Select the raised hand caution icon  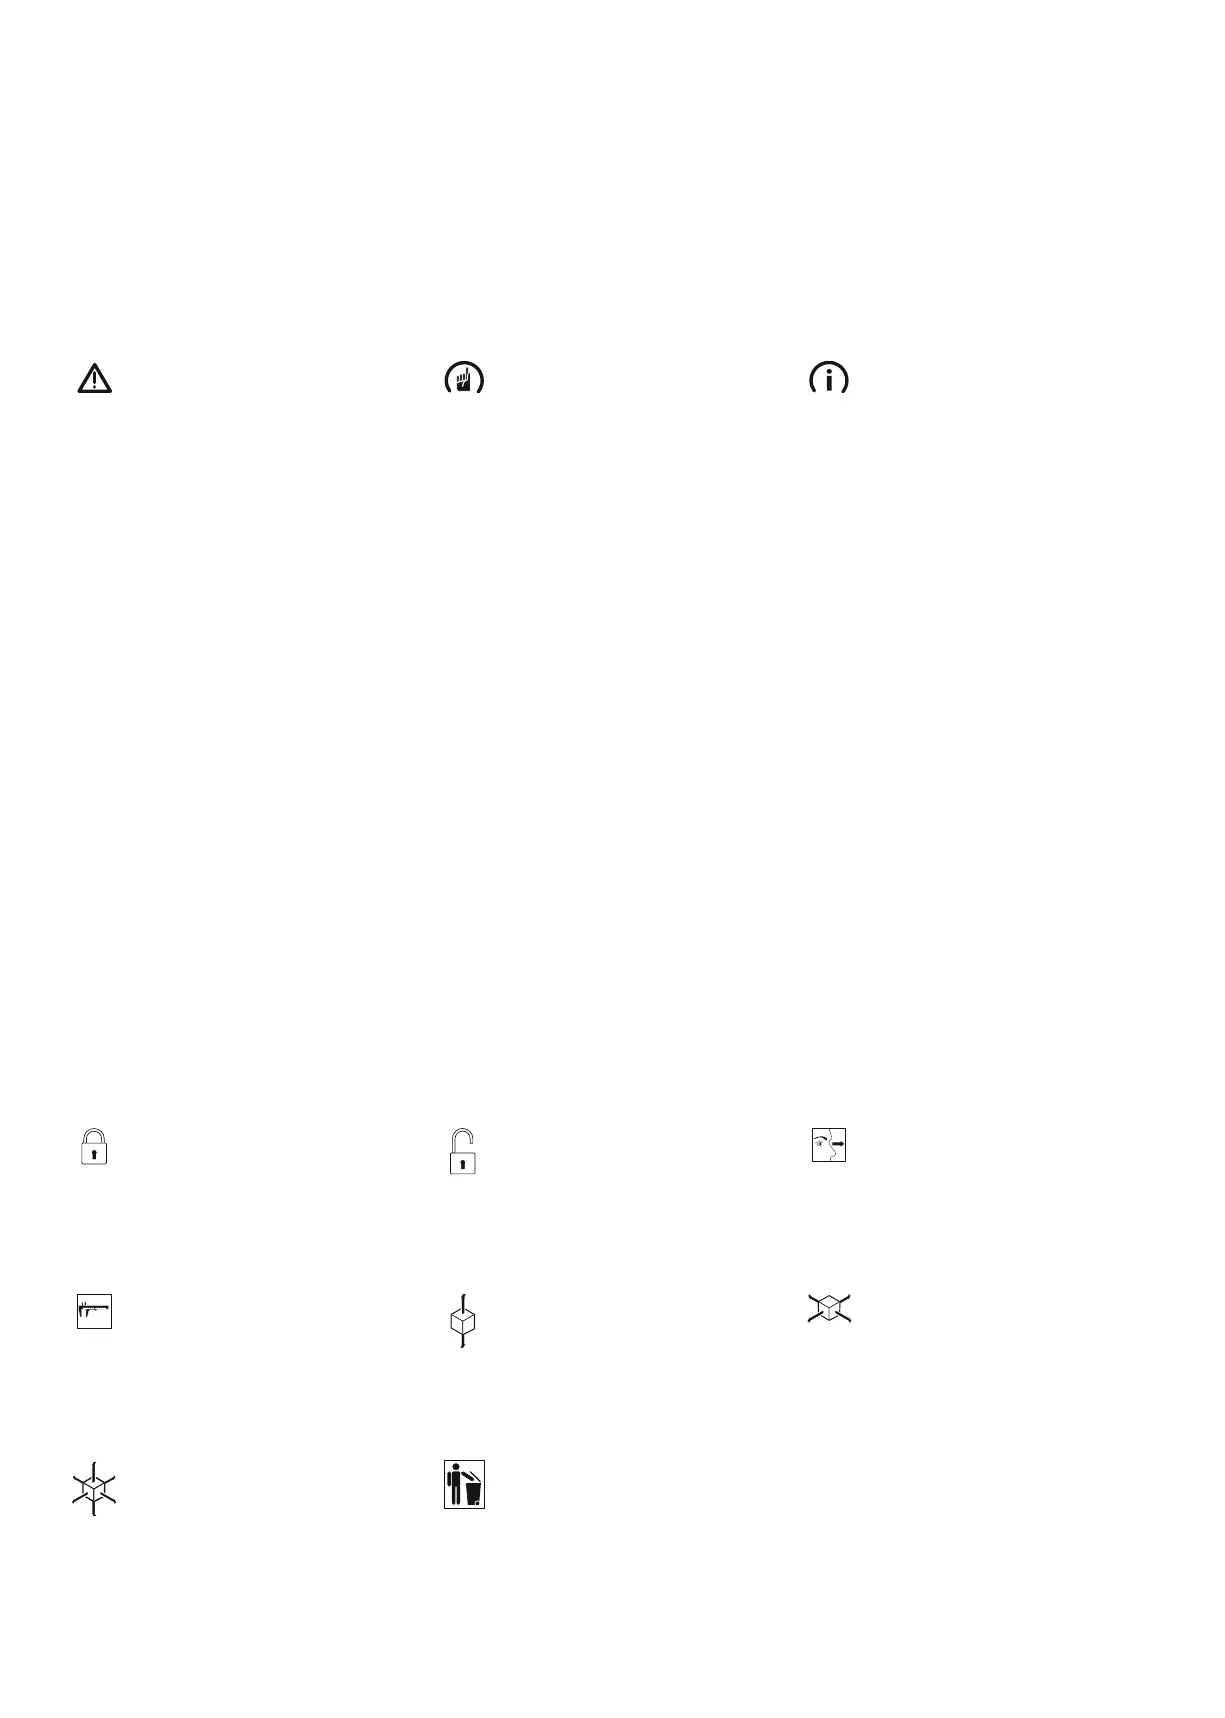point(464,378)
